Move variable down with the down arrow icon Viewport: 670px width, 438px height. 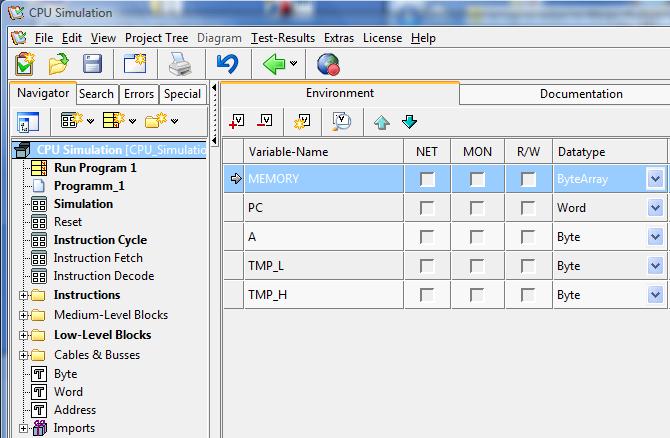point(409,122)
